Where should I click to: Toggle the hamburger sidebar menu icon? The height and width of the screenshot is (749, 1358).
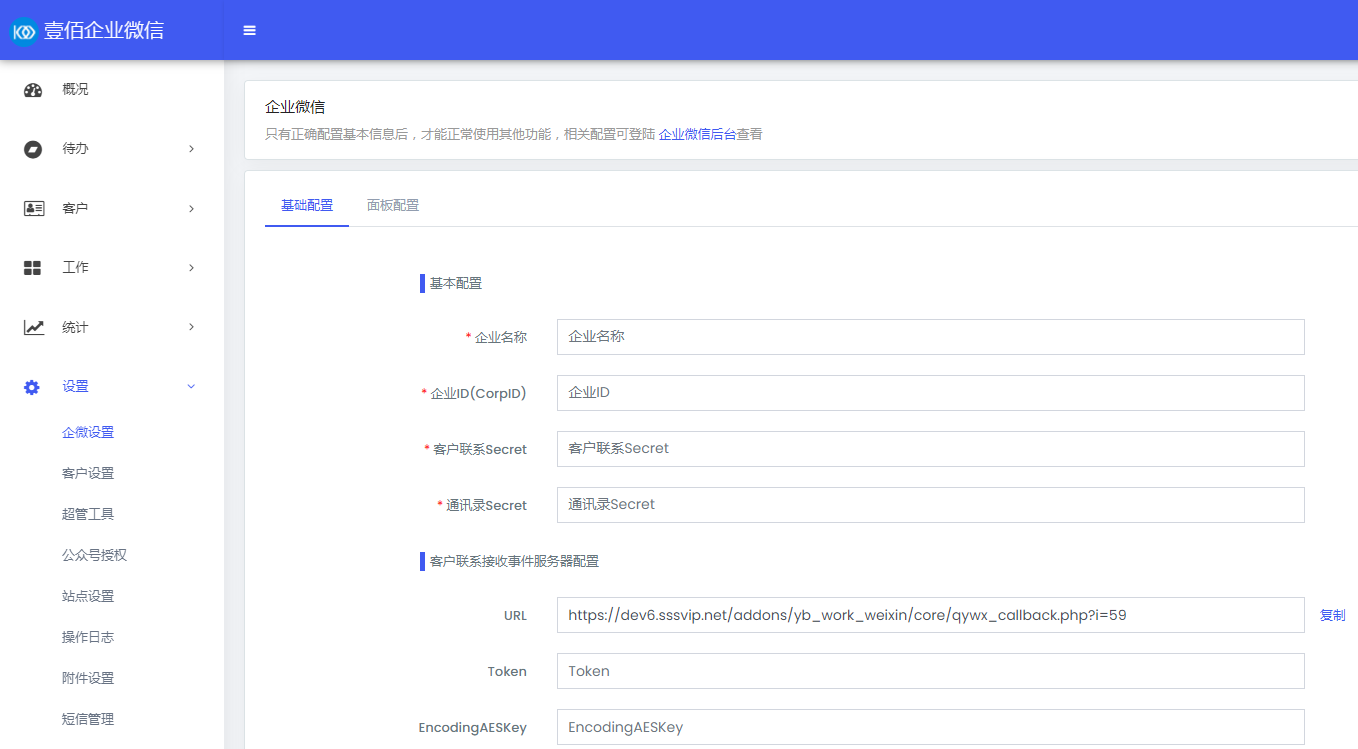click(x=250, y=31)
